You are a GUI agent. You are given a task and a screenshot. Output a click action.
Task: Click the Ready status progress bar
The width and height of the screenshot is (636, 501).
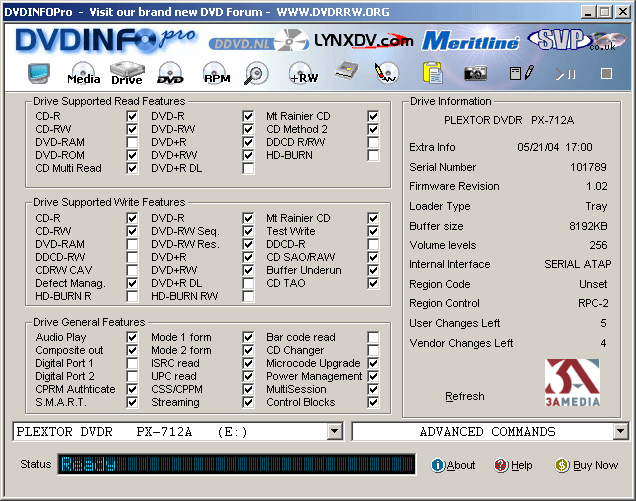(236, 464)
